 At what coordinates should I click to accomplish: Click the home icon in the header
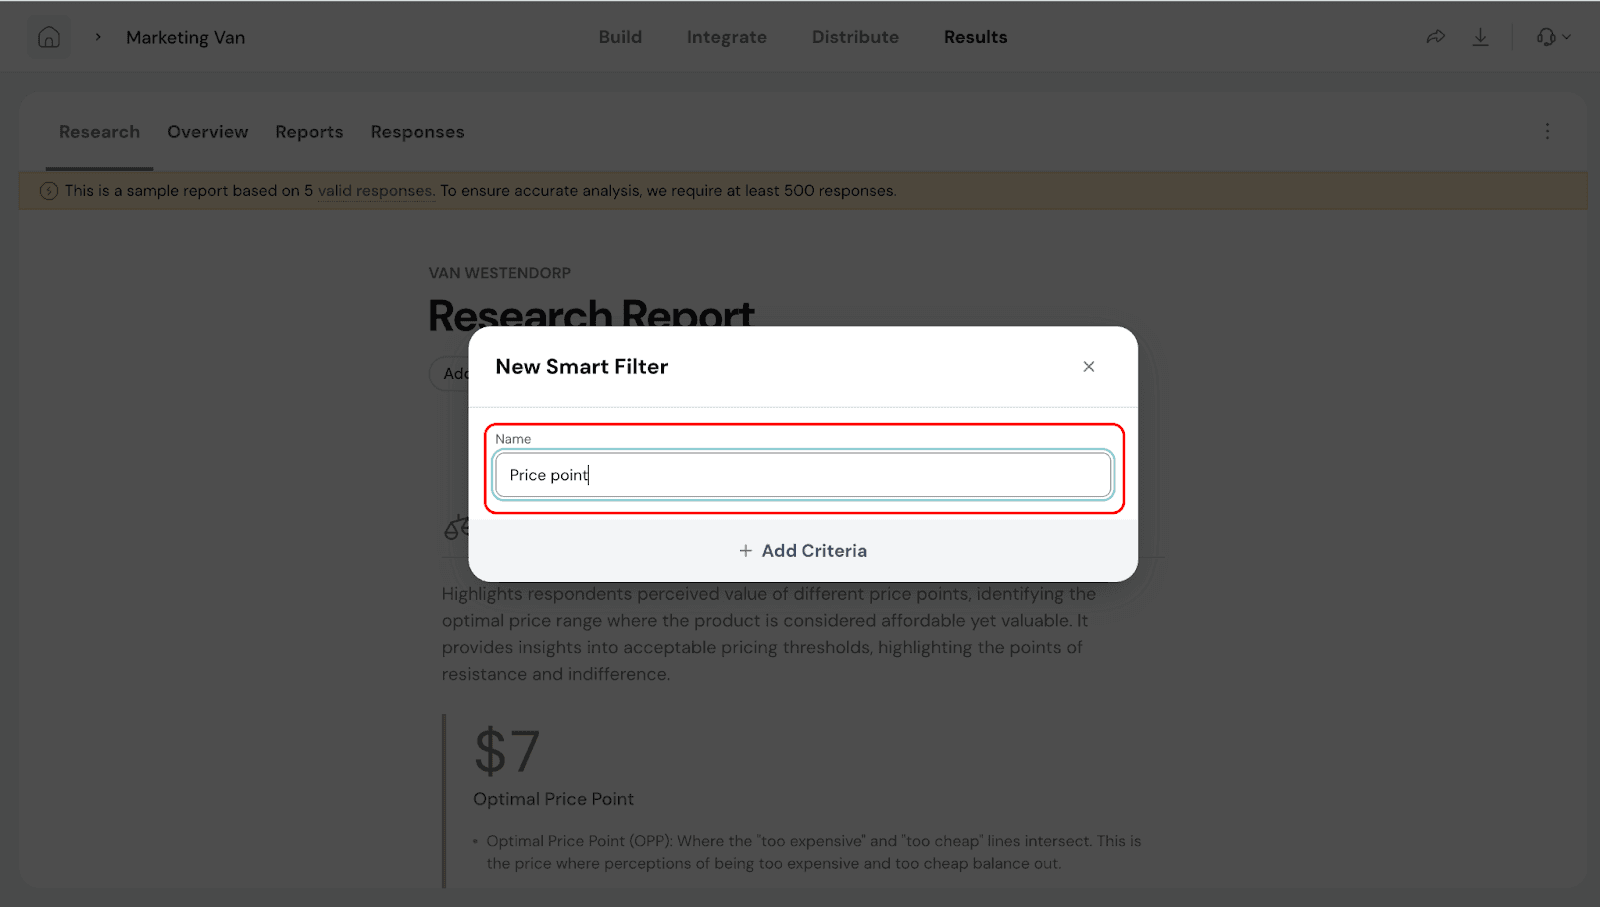click(49, 38)
